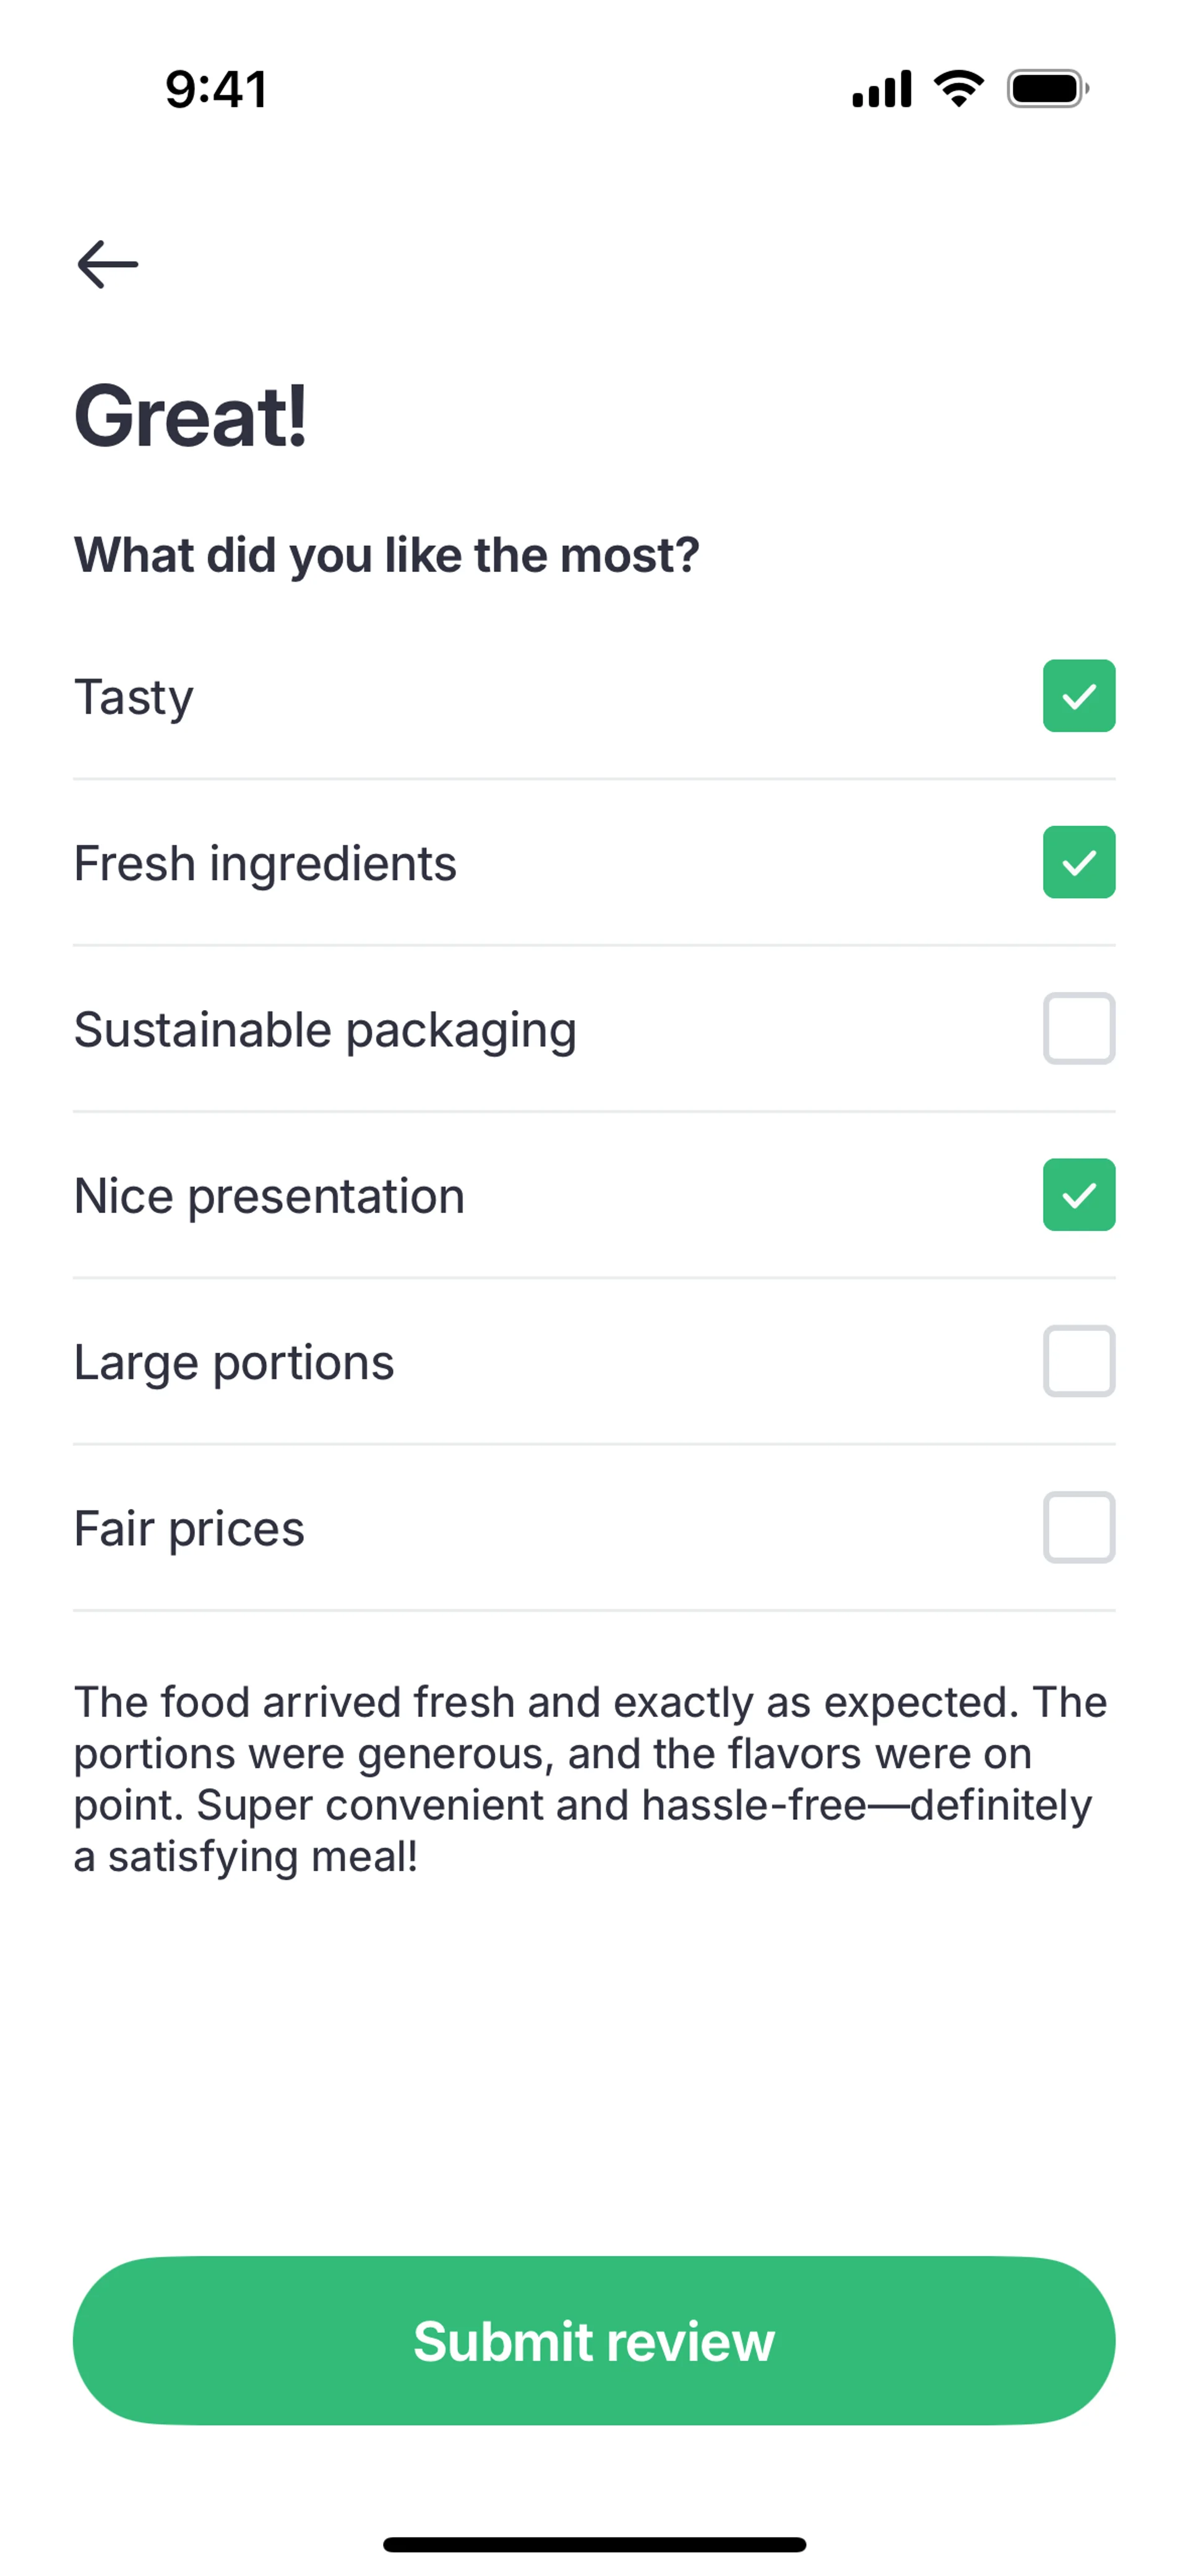The image size is (1188, 2576).
Task: Select the Fresh ingredients label
Action: click(265, 863)
